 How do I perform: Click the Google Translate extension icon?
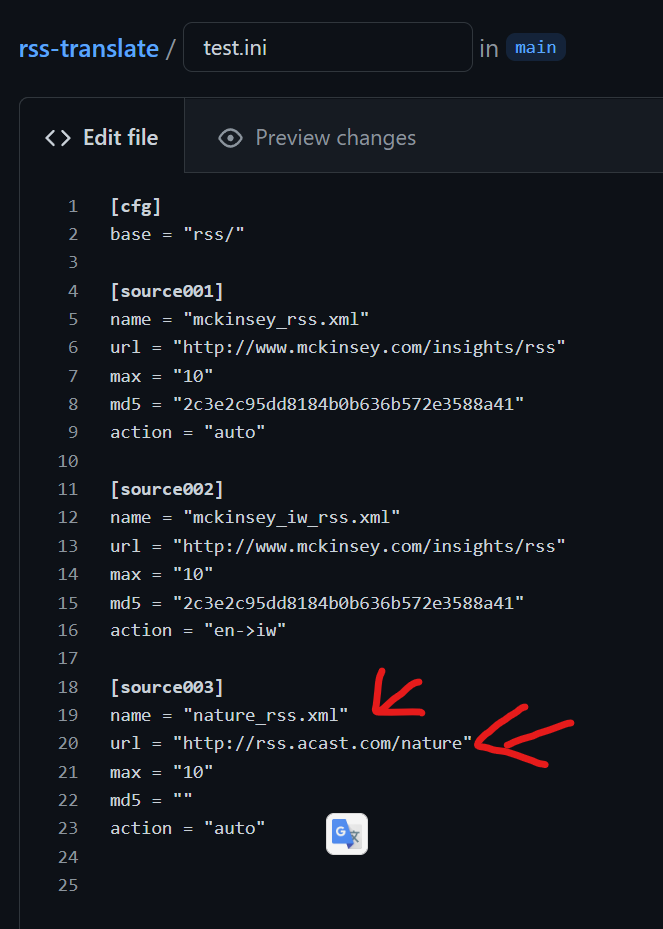pyautogui.click(x=347, y=834)
